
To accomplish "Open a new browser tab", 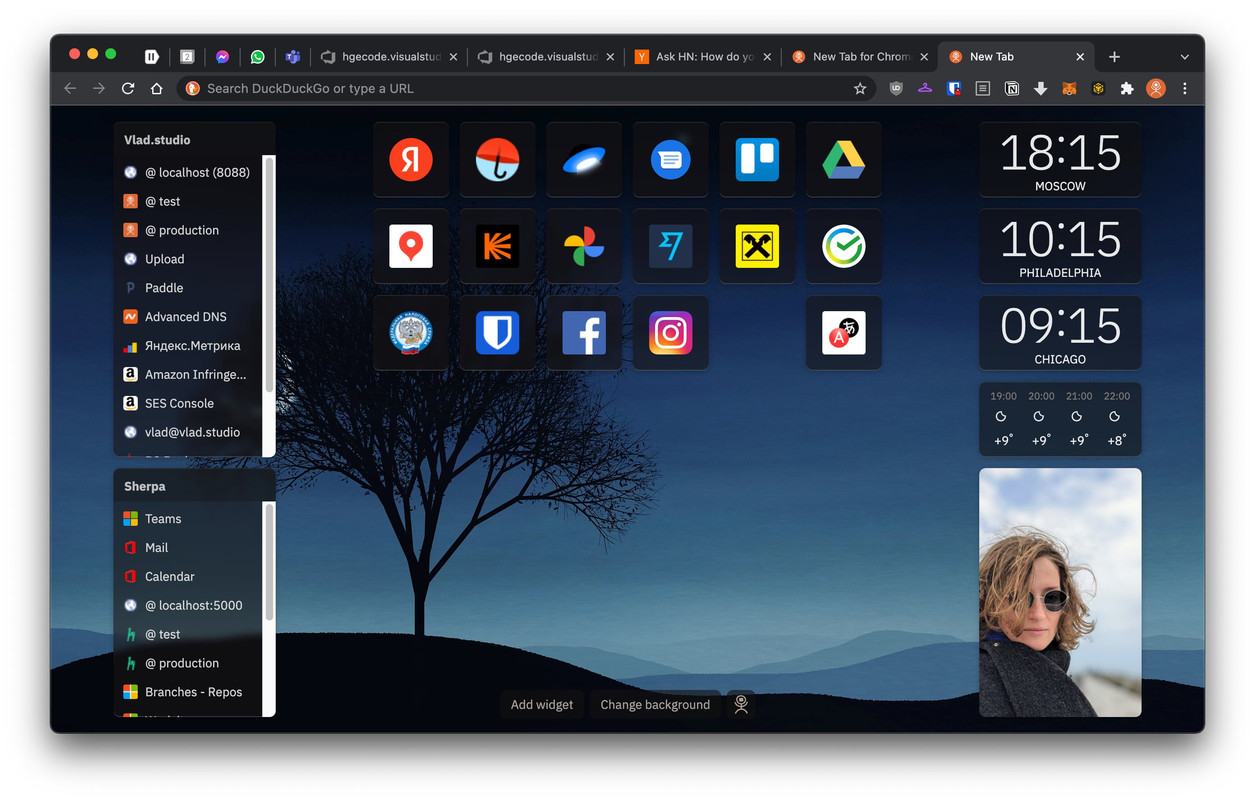I will click(x=1114, y=57).
